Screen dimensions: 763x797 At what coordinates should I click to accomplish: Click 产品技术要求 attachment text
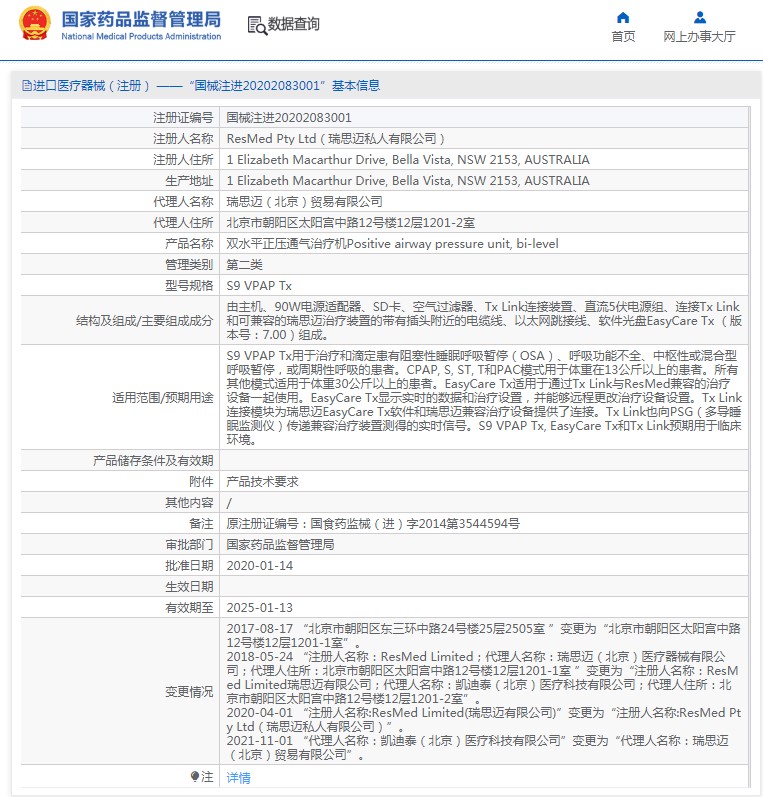(262, 481)
